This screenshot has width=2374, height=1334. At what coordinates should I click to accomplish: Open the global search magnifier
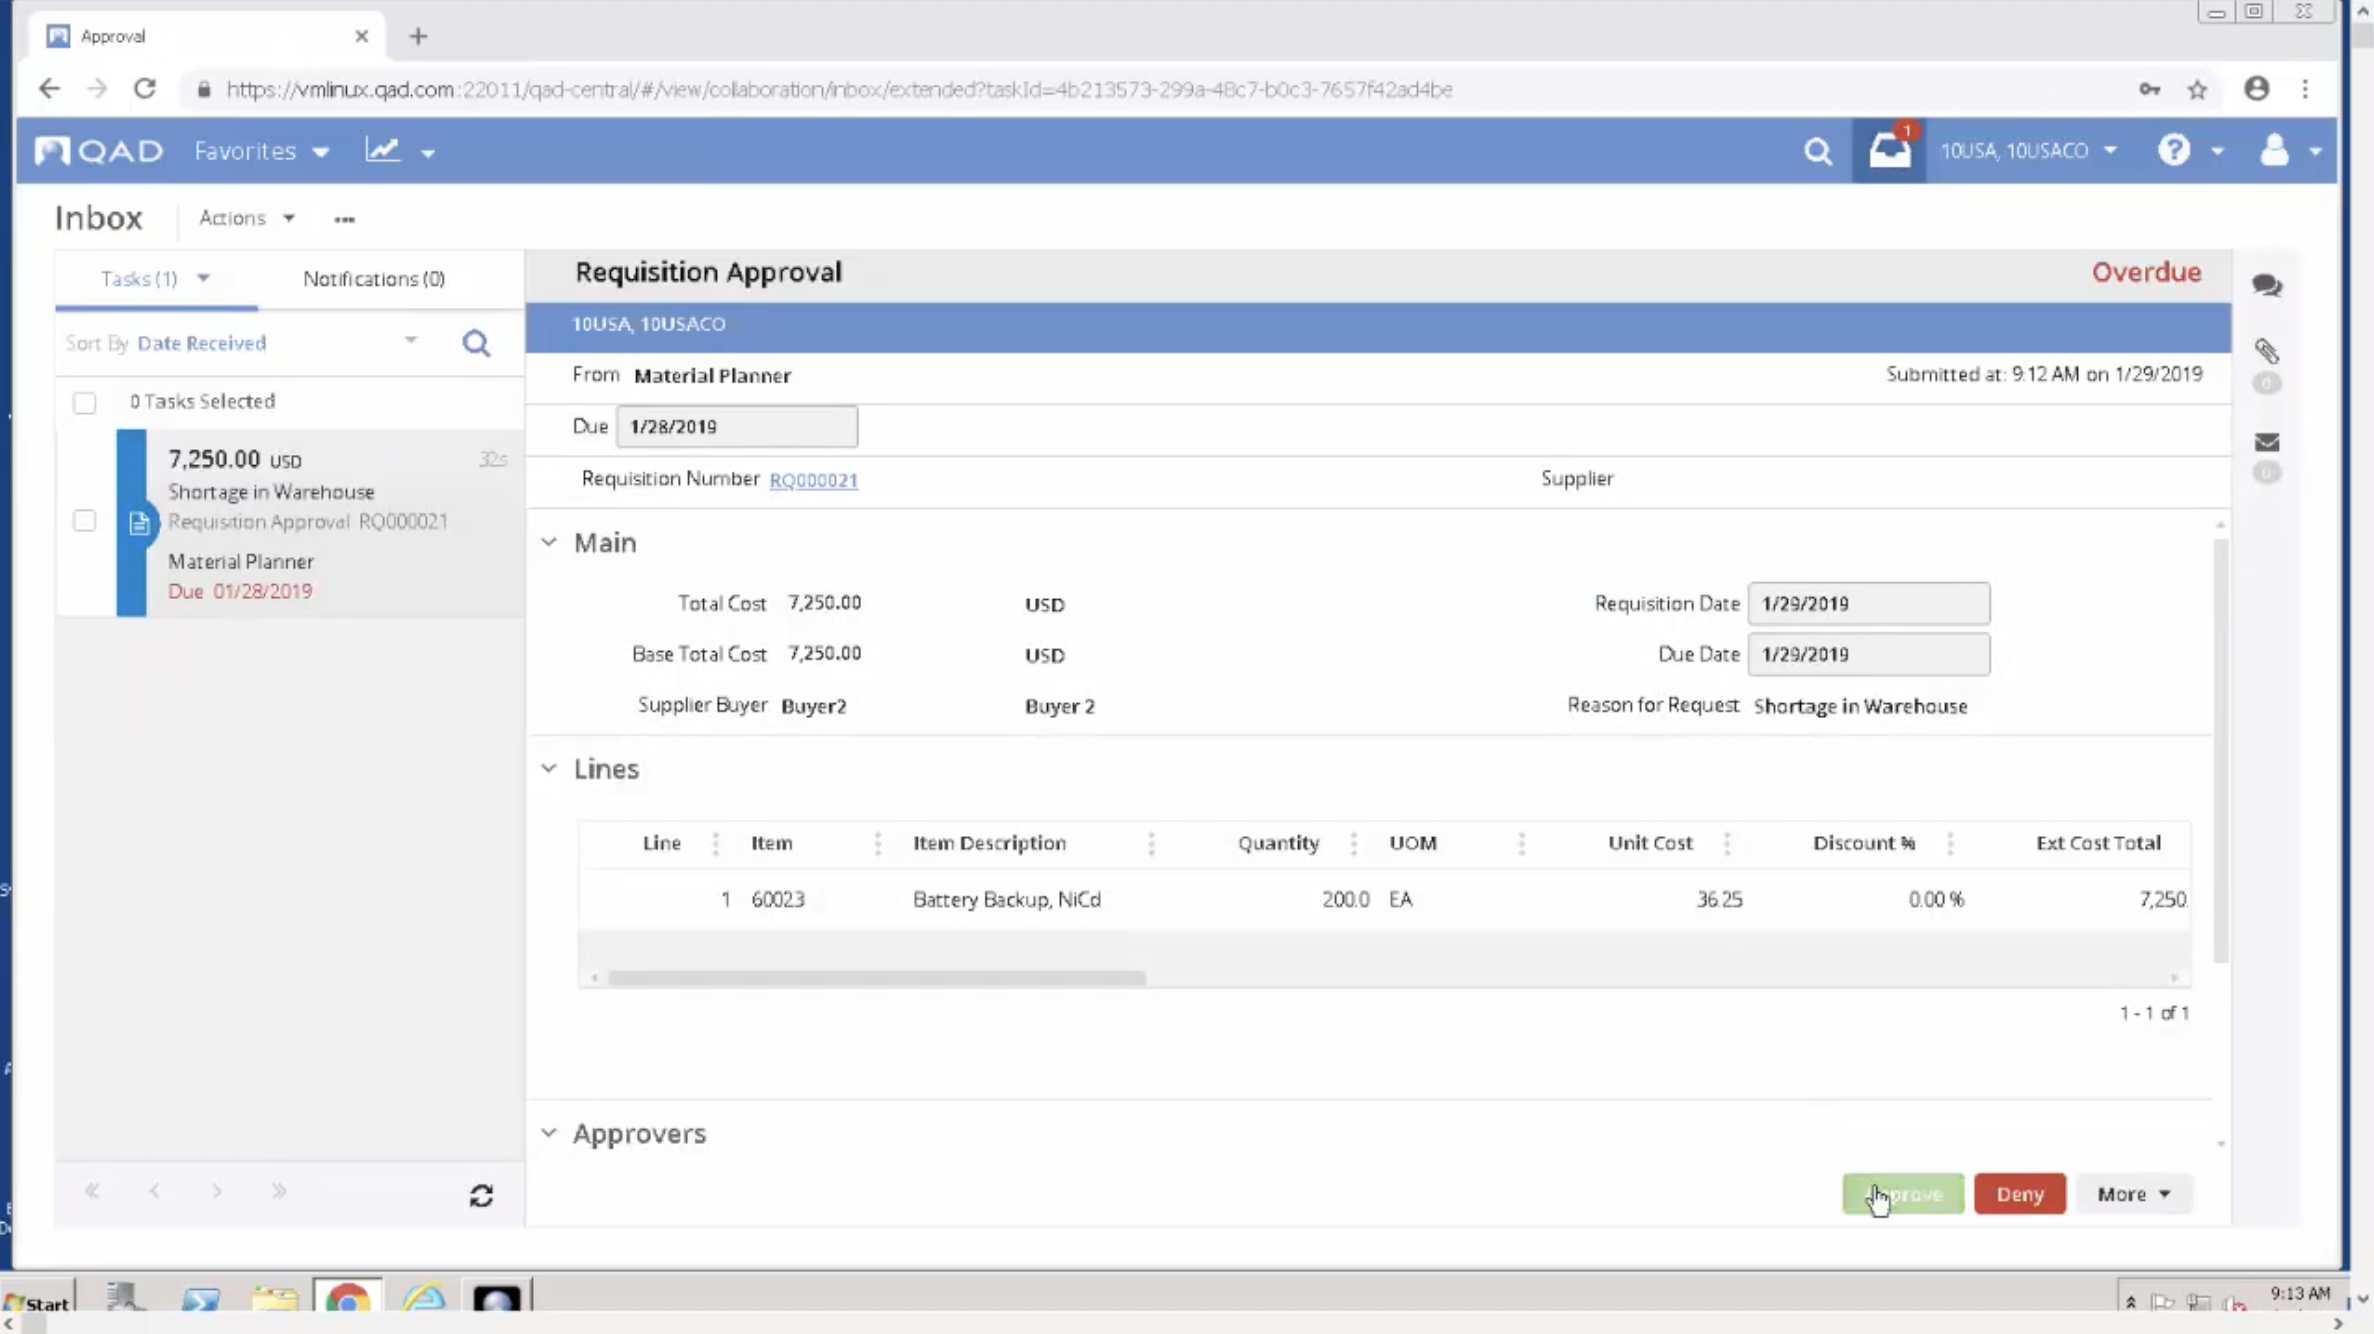tap(1818, 151)
